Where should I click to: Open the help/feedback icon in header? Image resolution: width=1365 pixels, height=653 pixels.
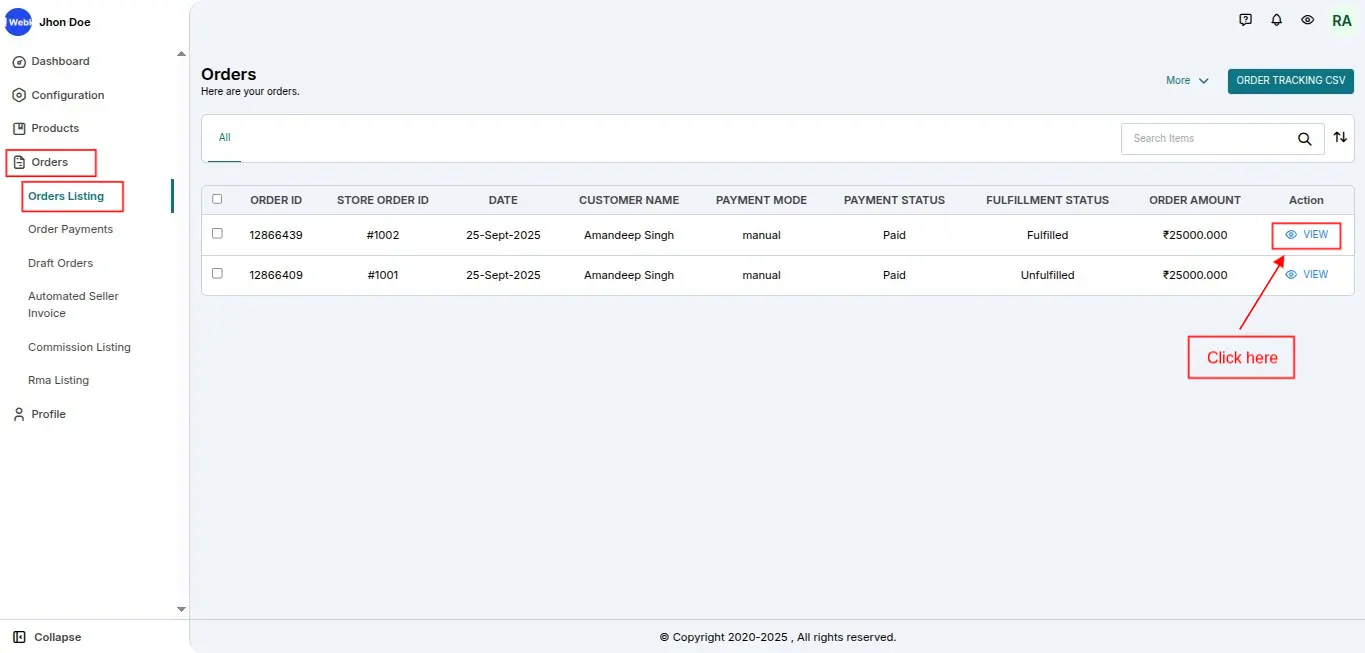[1245, 20]
